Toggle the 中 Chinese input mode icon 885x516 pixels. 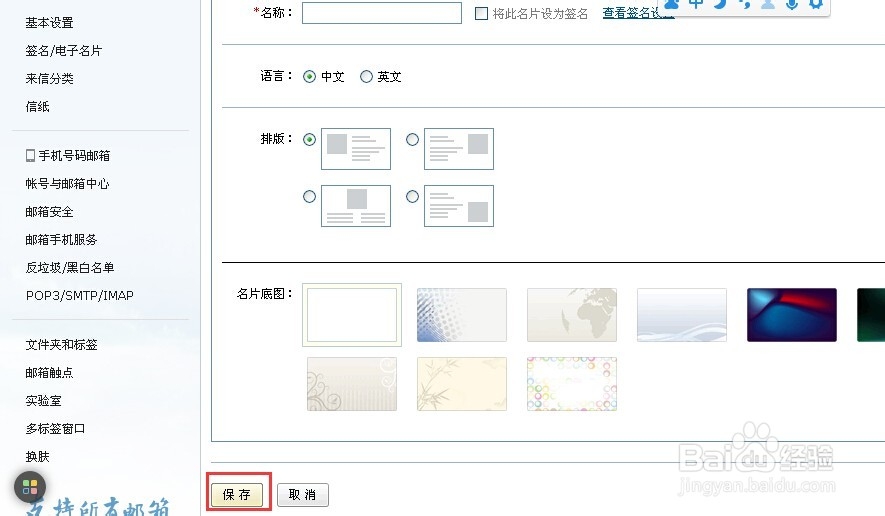point(695,4)
